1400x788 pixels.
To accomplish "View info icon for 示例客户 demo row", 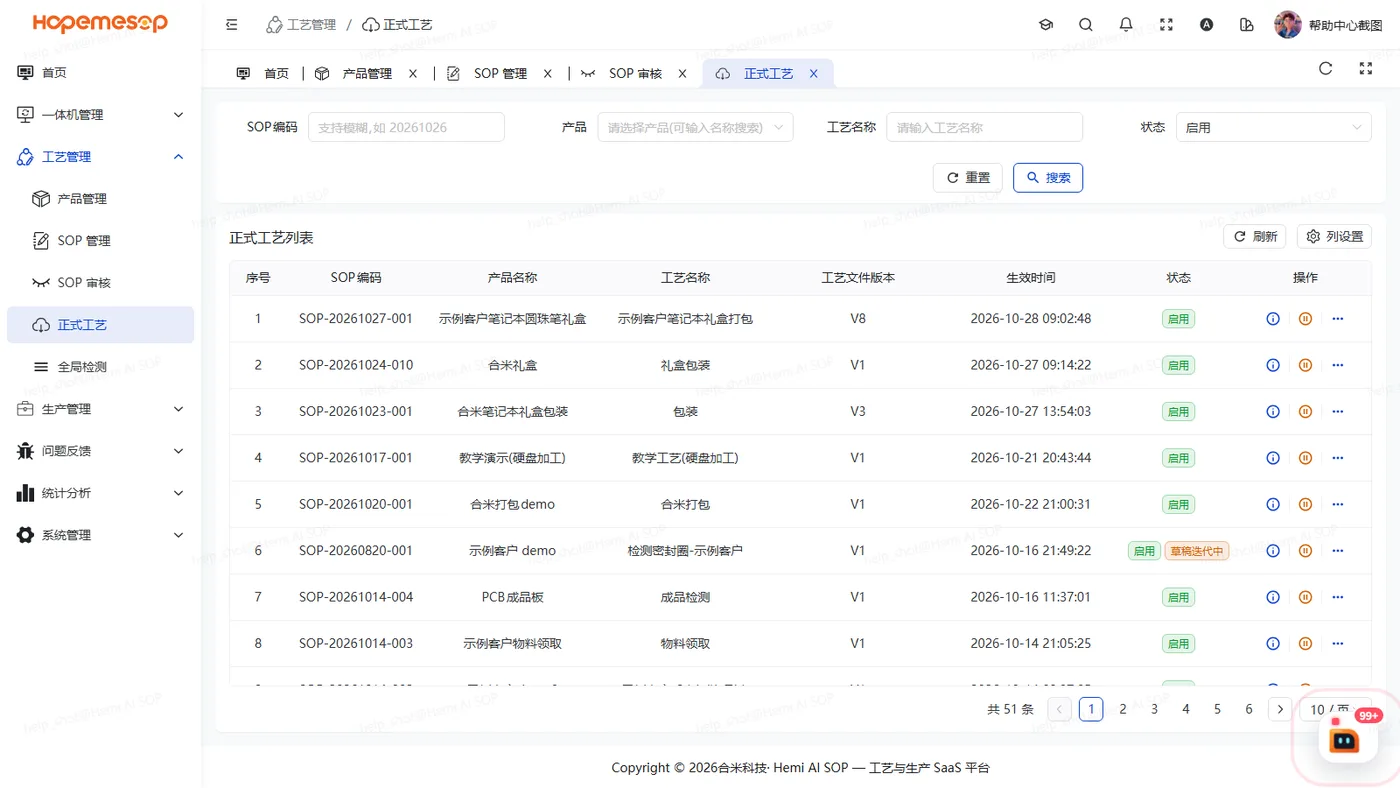I will (1273, 551).
